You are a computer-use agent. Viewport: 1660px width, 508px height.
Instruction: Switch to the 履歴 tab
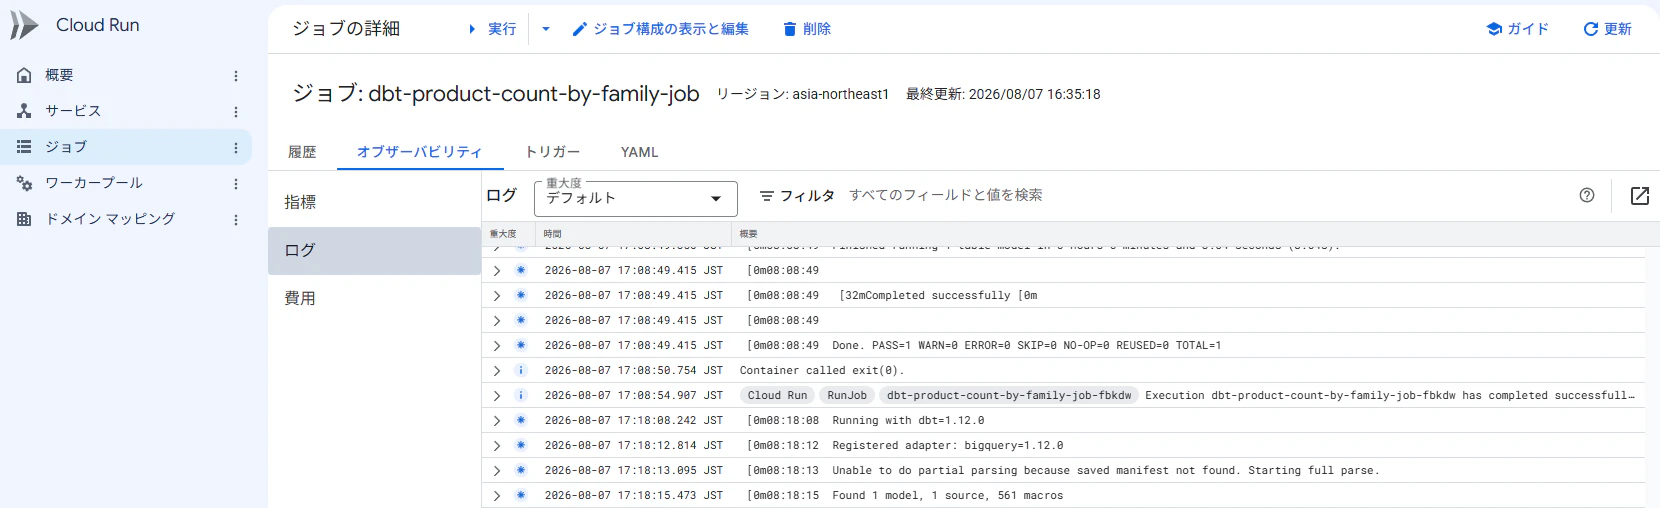click(302, 152)
